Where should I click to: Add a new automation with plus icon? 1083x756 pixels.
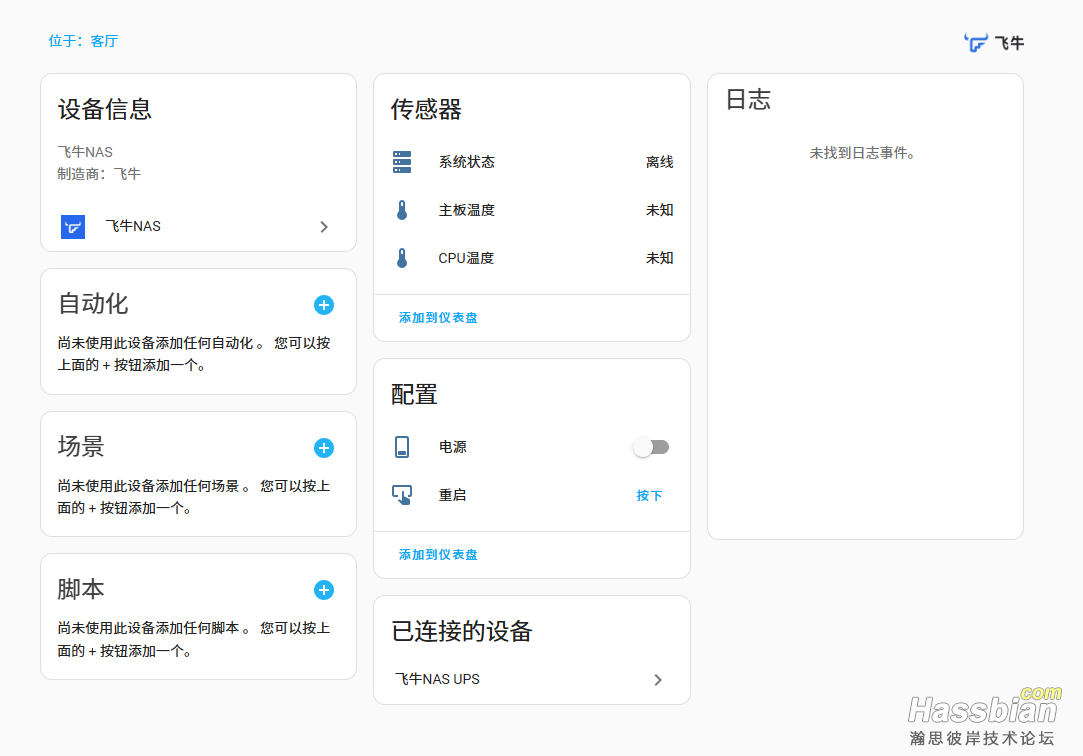[x=324, y=305]
